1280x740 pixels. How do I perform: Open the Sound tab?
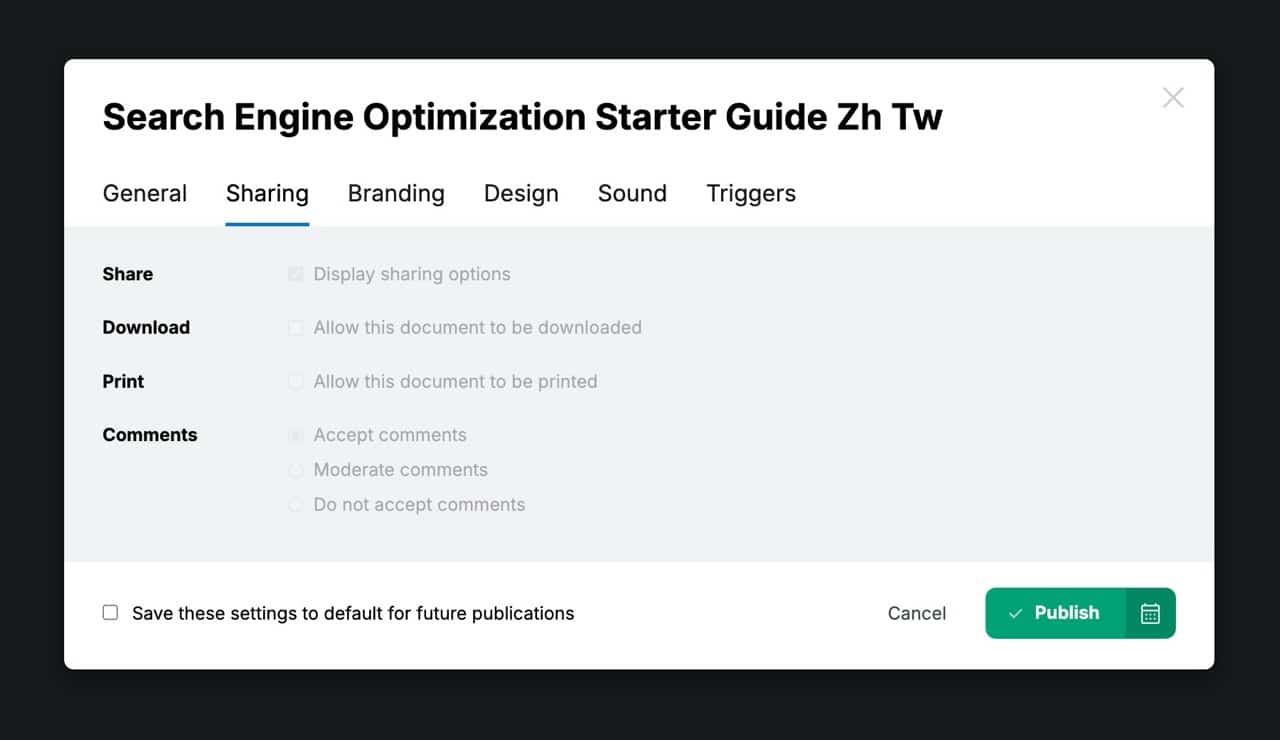[632, 193]
